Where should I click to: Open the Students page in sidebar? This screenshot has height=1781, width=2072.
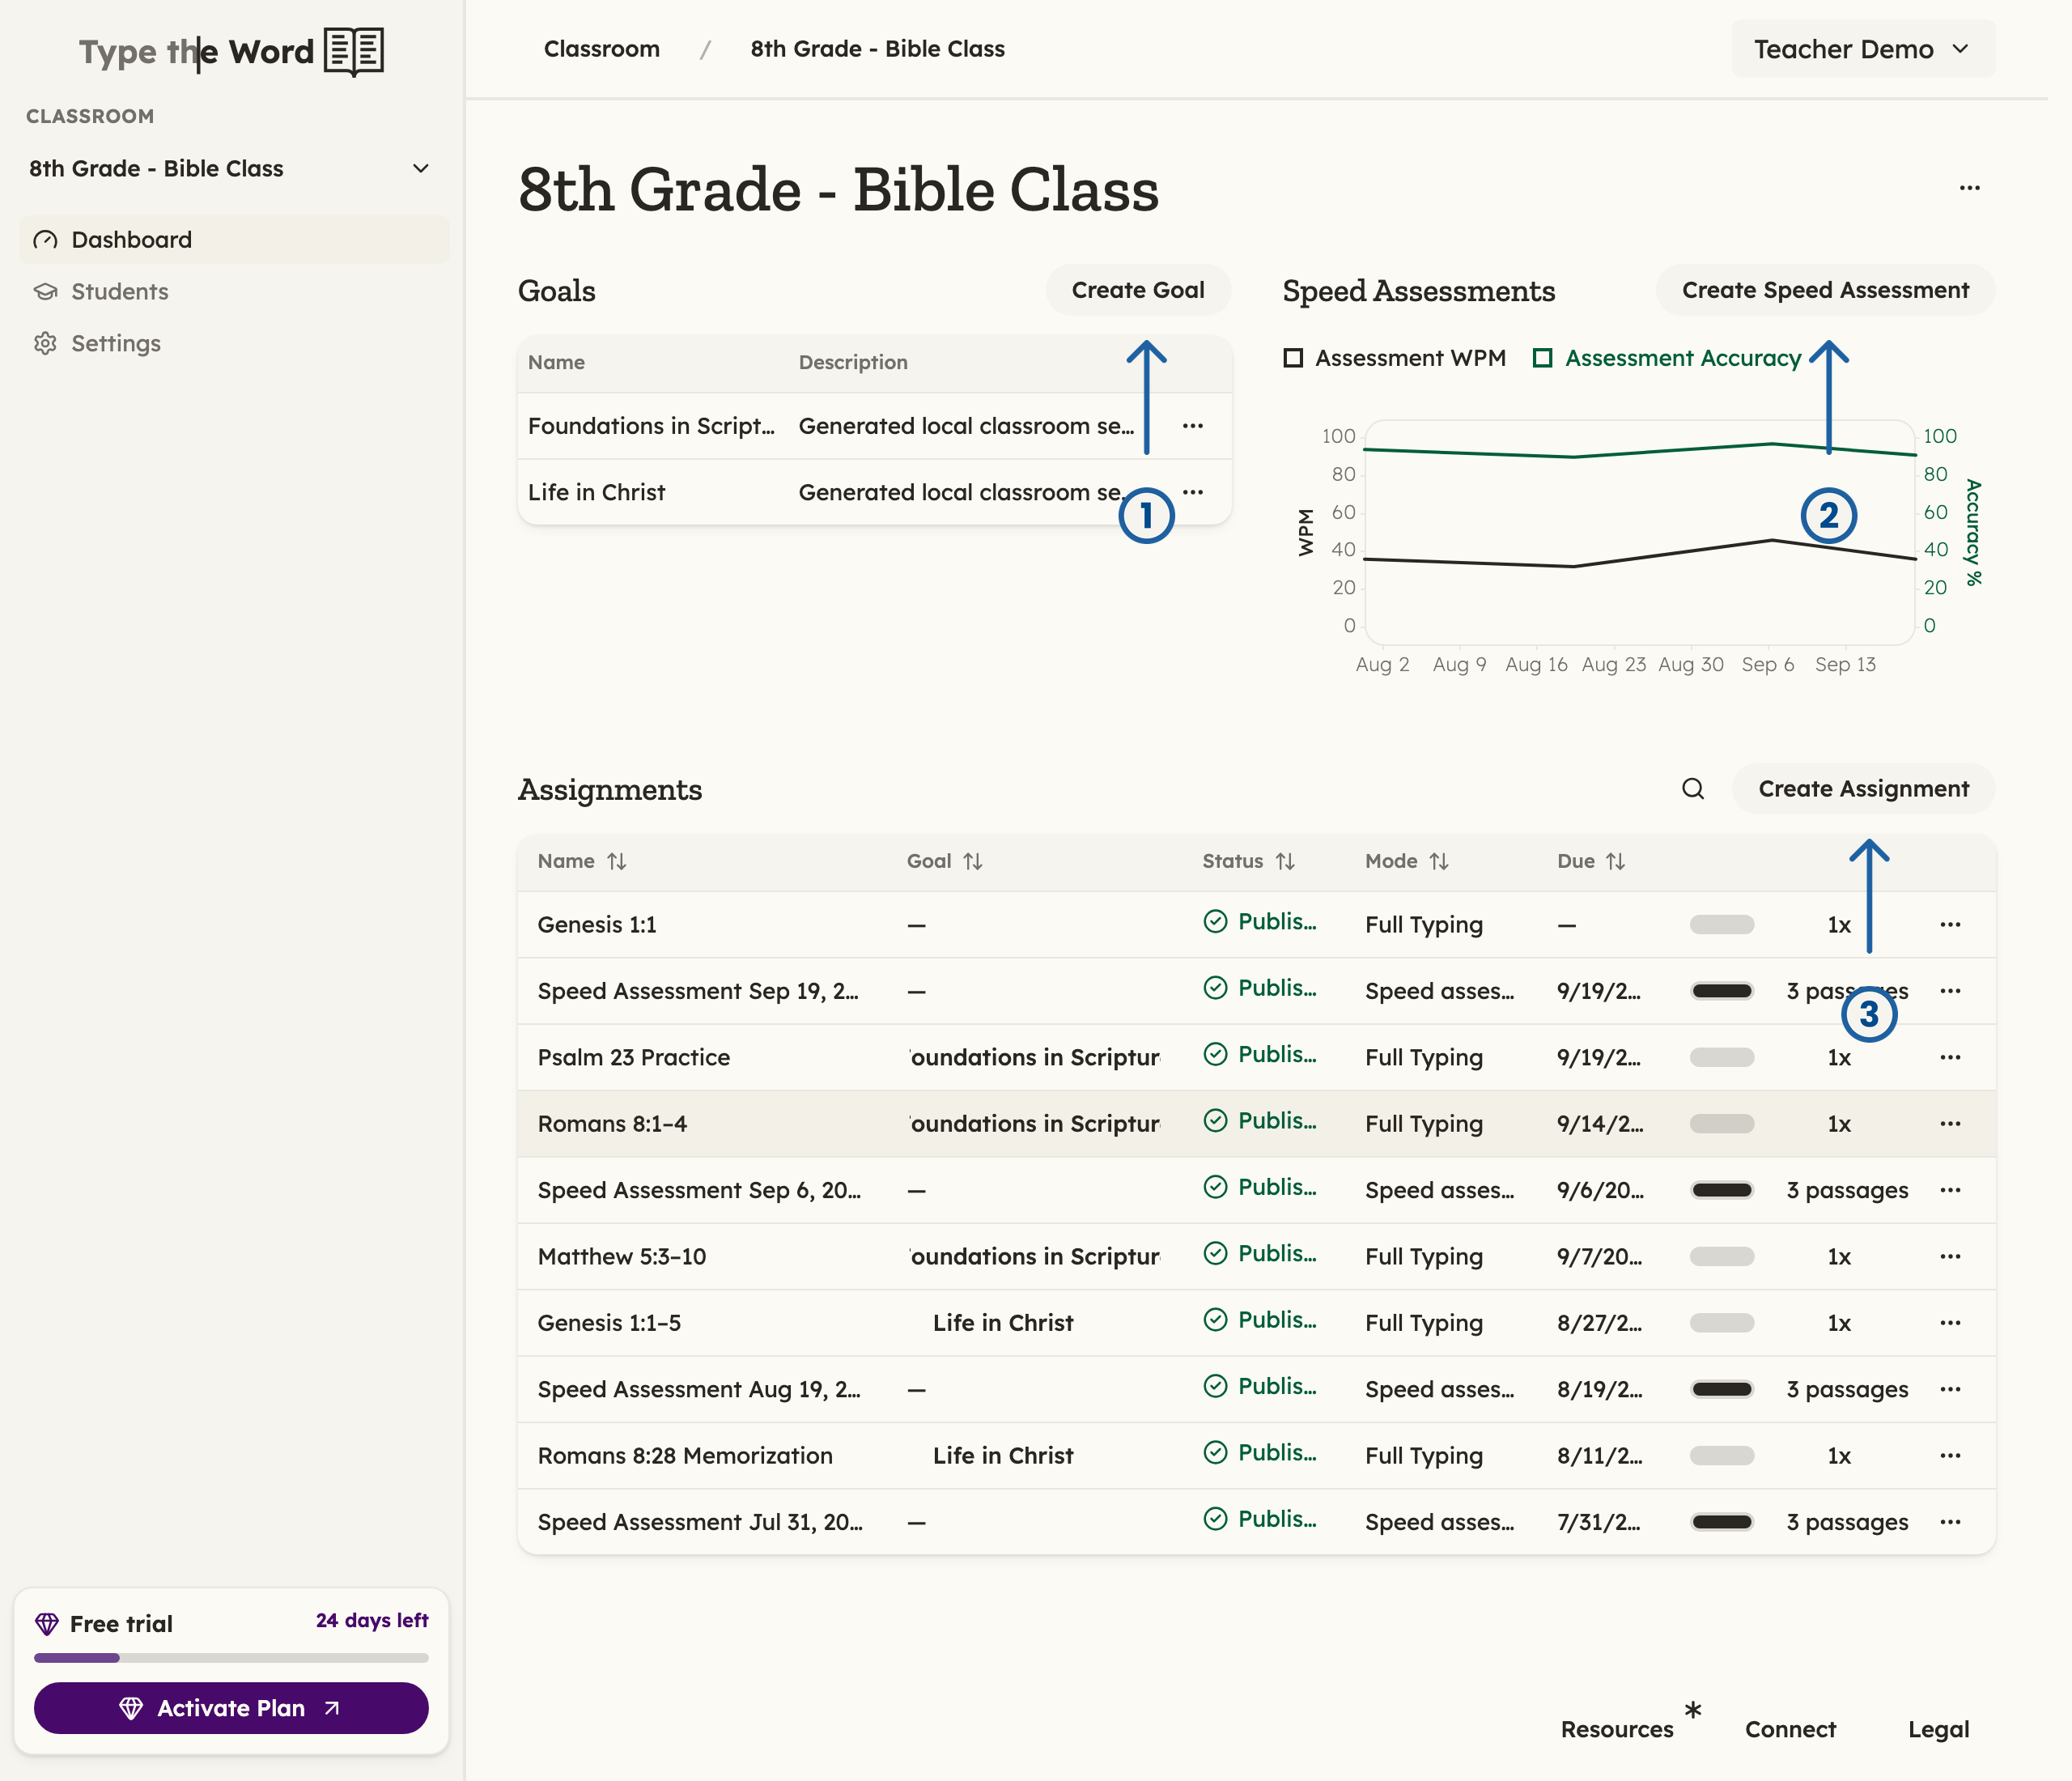point(234,292)
